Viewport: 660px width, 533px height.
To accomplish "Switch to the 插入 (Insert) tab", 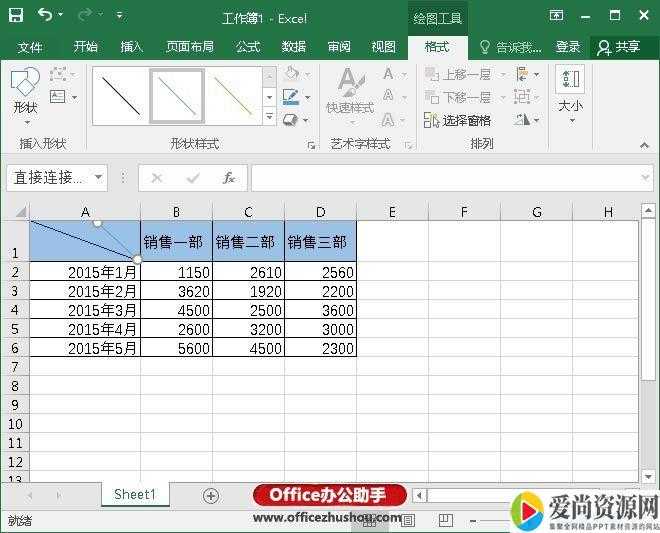I will [x=132, y=47].
